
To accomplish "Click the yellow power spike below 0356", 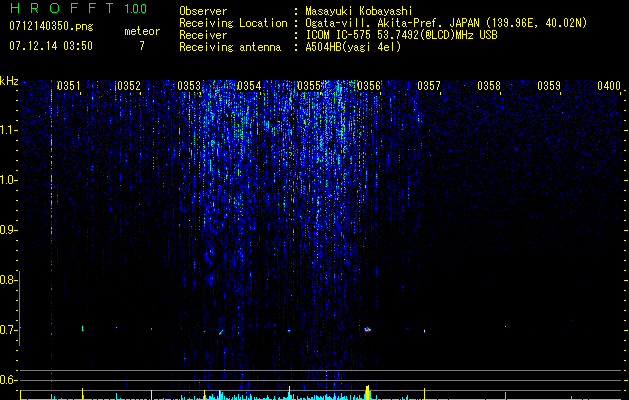I will tap(367, 392).
